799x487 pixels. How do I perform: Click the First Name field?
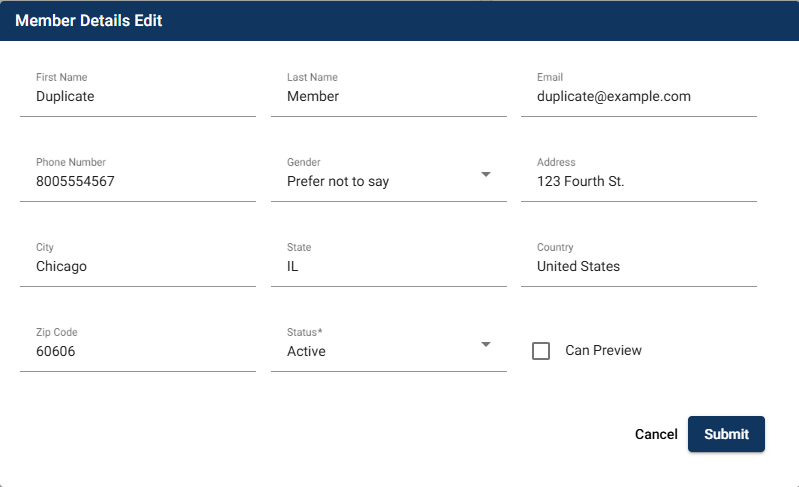point(137,97)
